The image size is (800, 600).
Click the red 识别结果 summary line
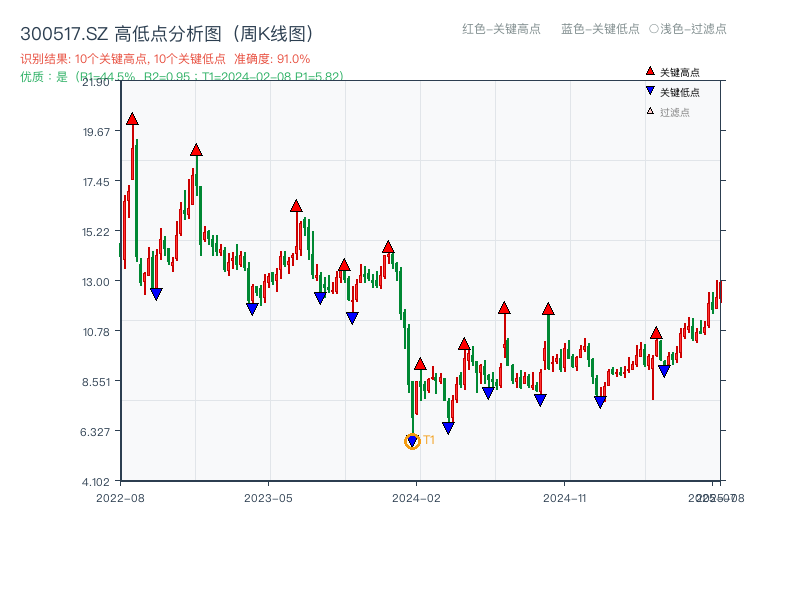click(x=165, y=59)
